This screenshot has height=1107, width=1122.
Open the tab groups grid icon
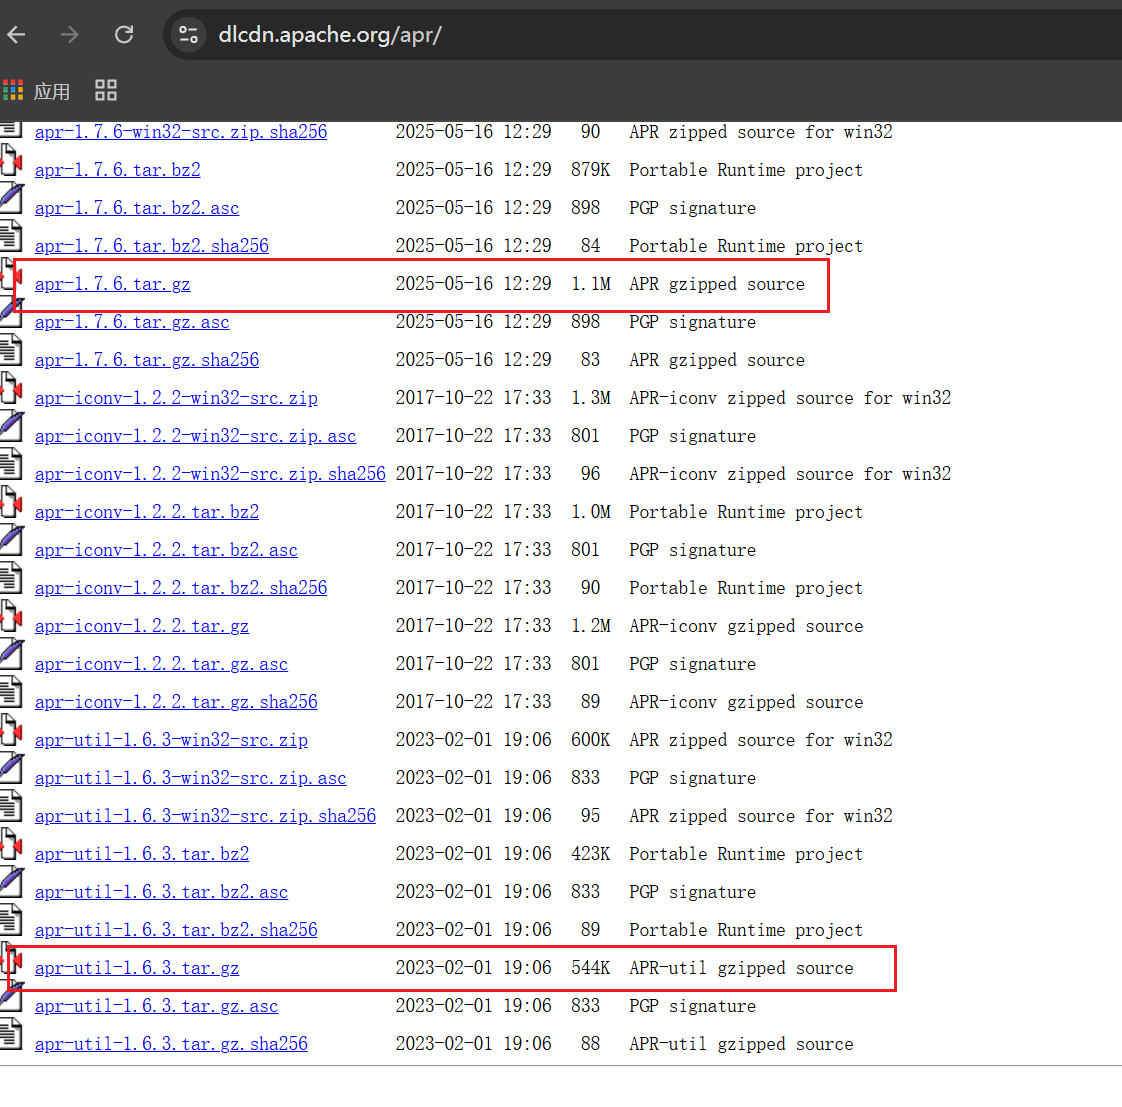105,90
